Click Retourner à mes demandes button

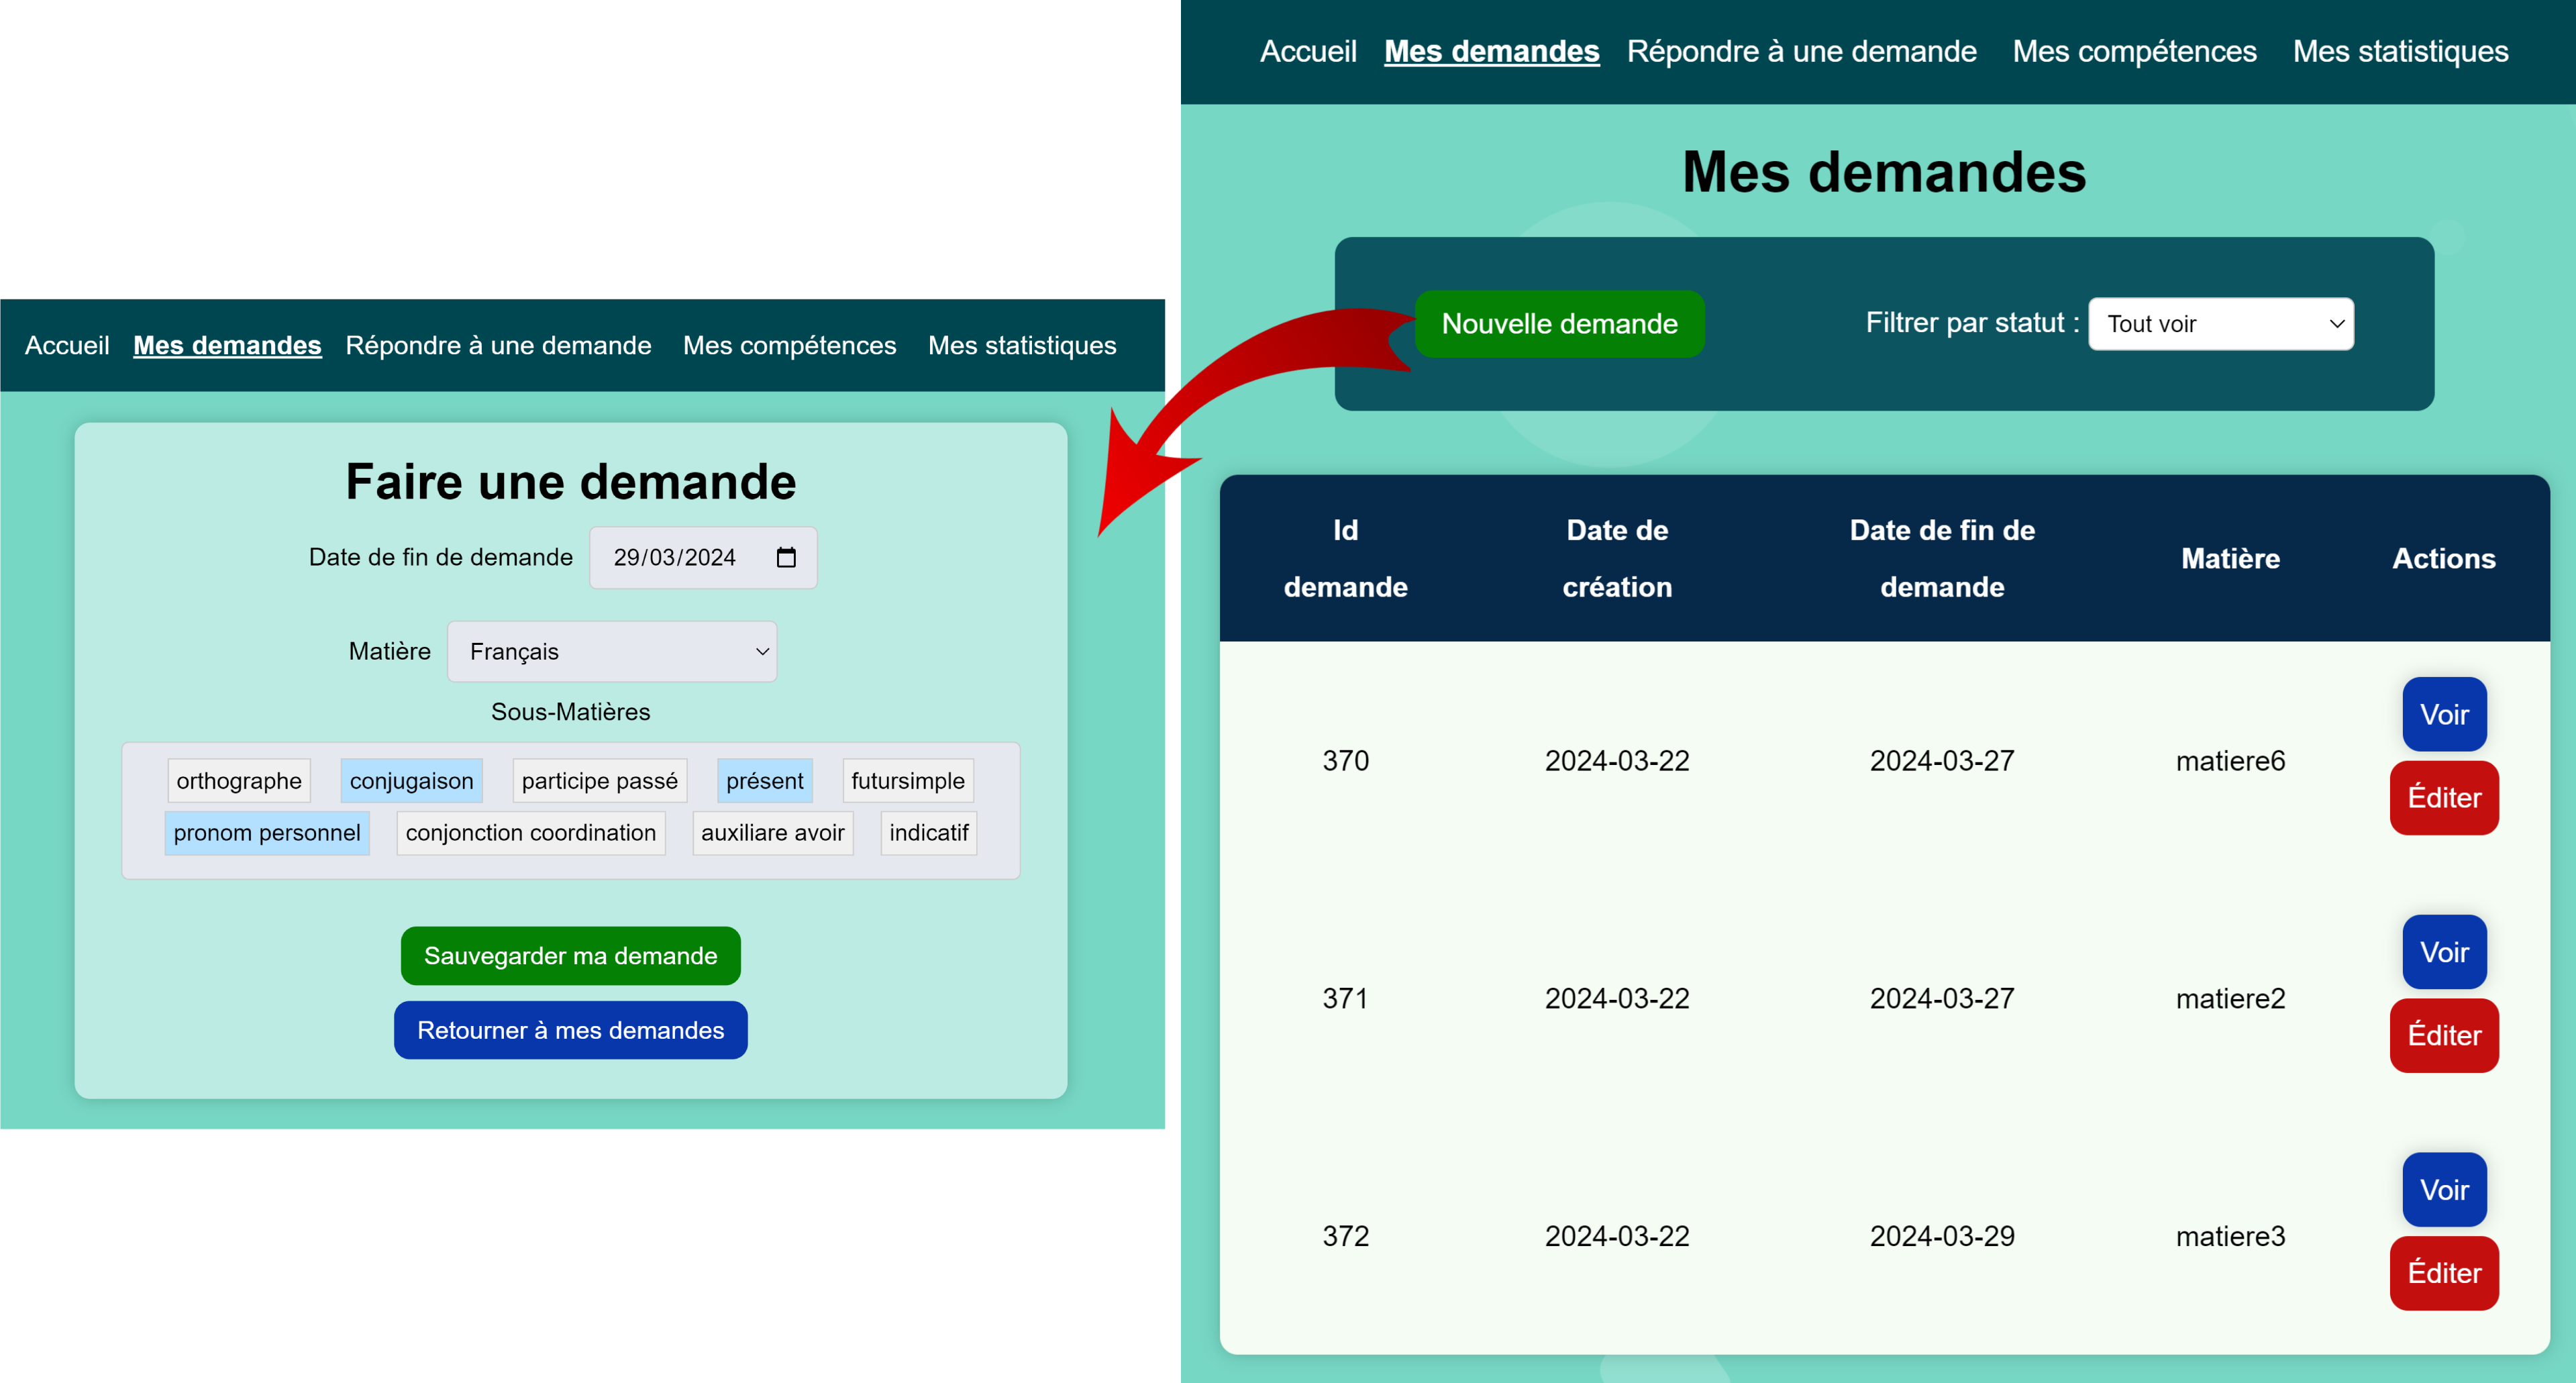(571, 1030)
